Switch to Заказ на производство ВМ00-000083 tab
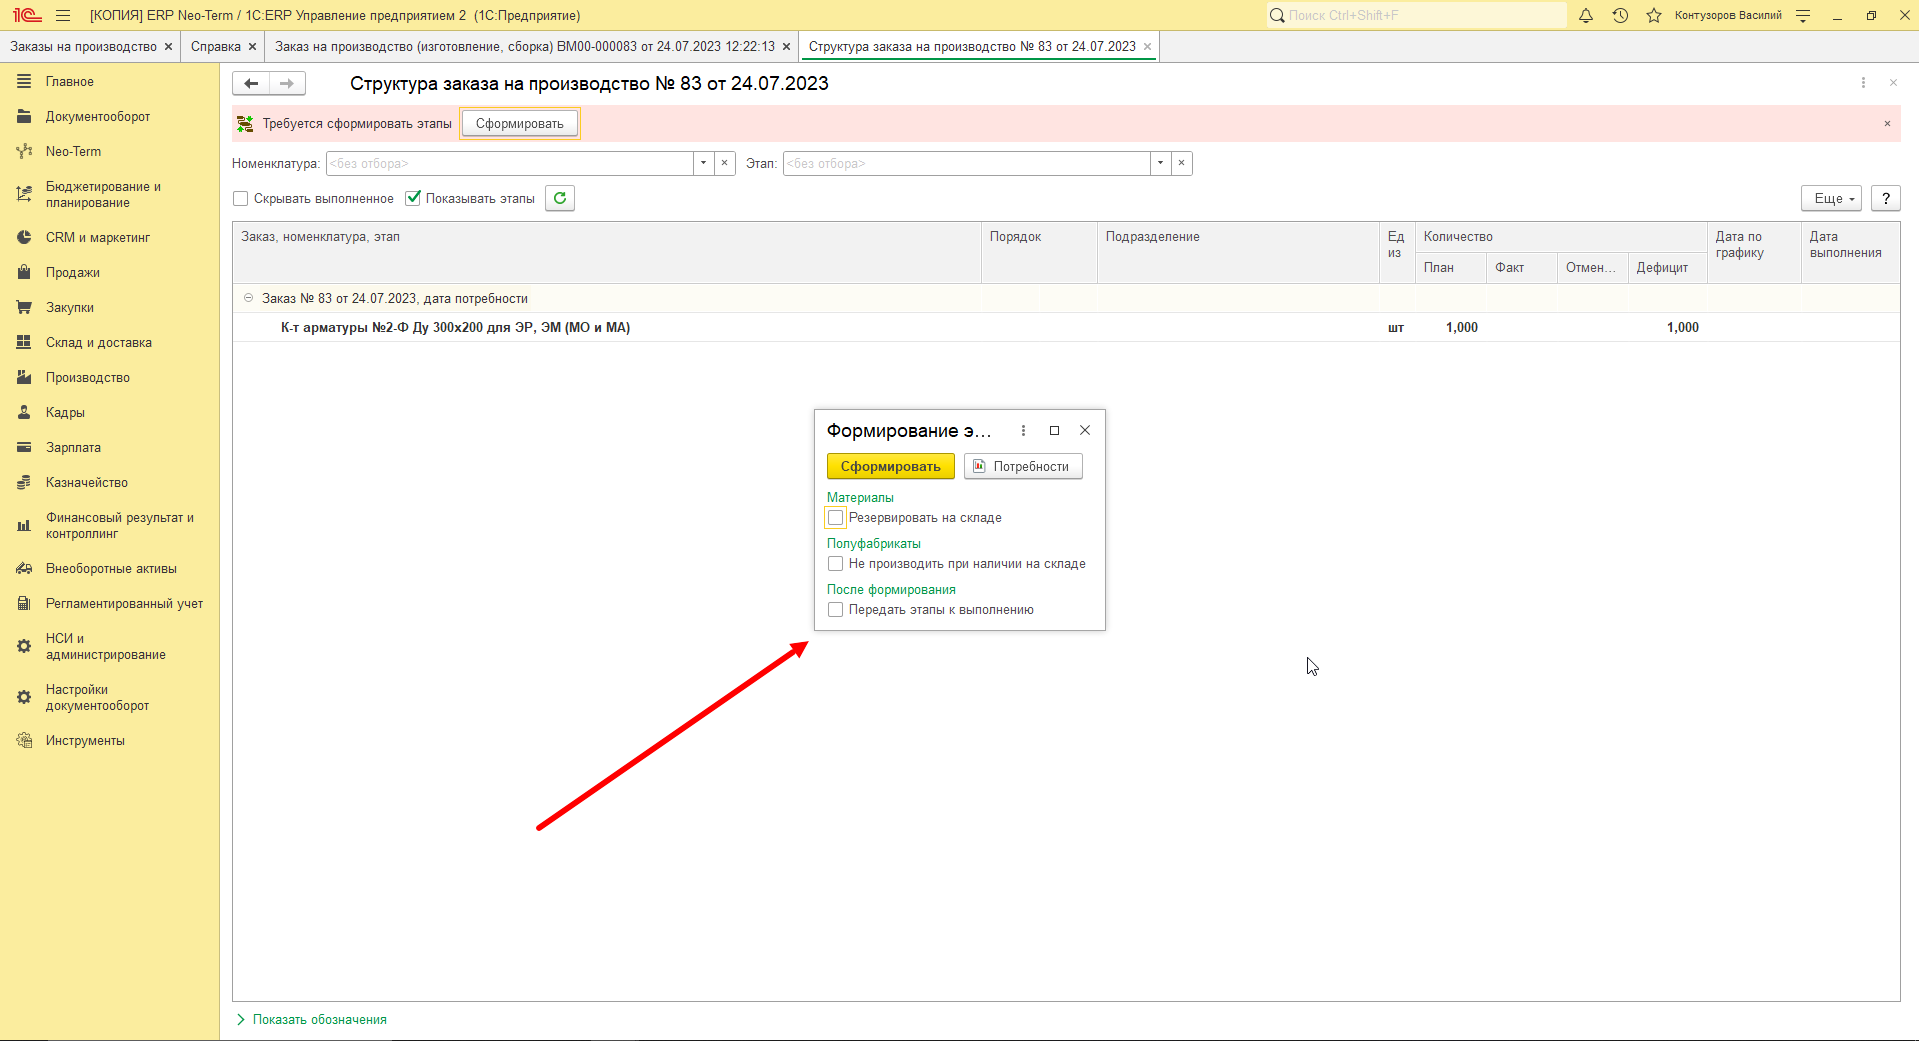Screen dimensions: 1919x1041 coord(525,47)
